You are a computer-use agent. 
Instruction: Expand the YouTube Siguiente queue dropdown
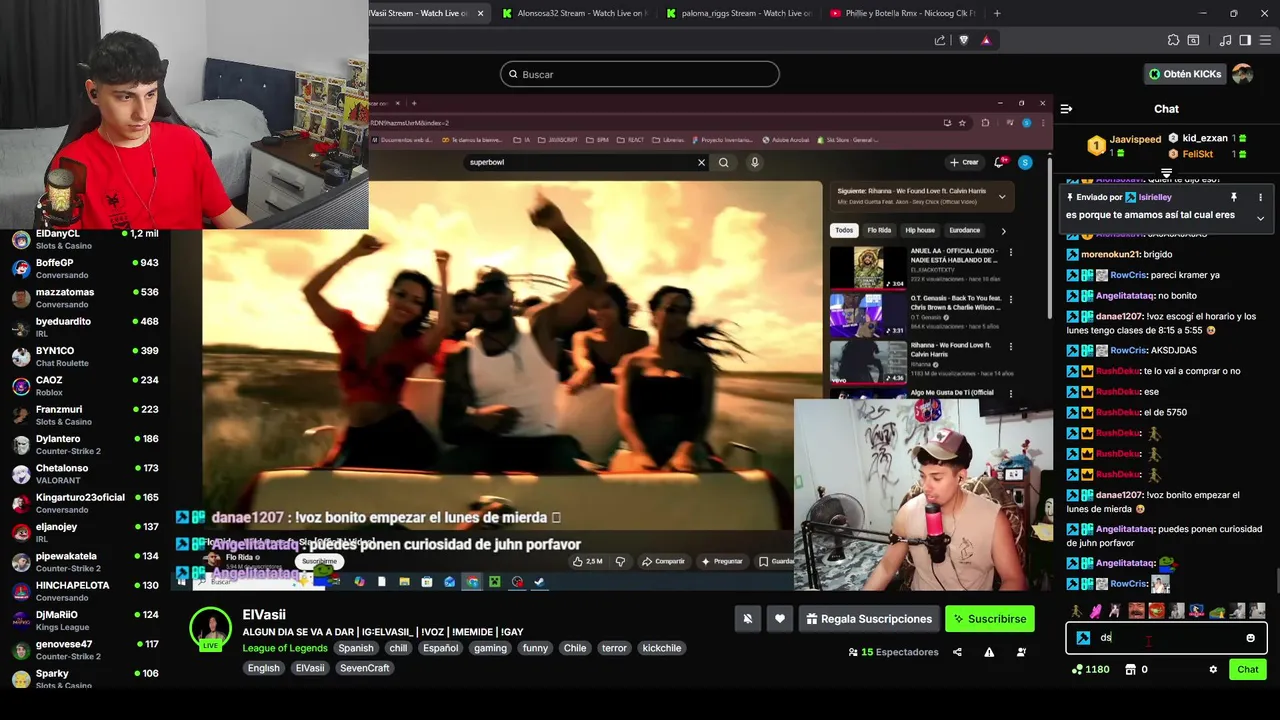pyautogui.click(x=1002, y=197)
